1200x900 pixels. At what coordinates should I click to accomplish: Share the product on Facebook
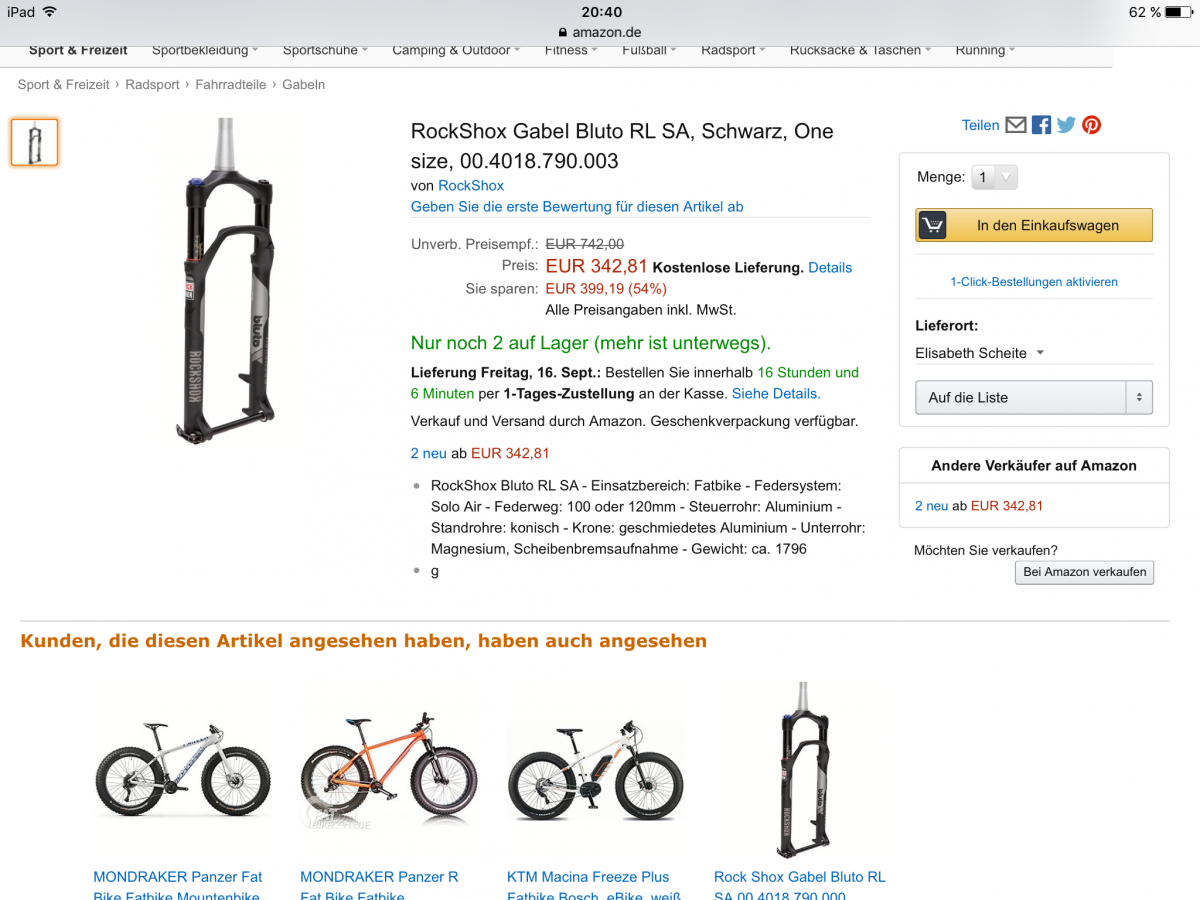pyautogui.click(x=1041, y=125)
